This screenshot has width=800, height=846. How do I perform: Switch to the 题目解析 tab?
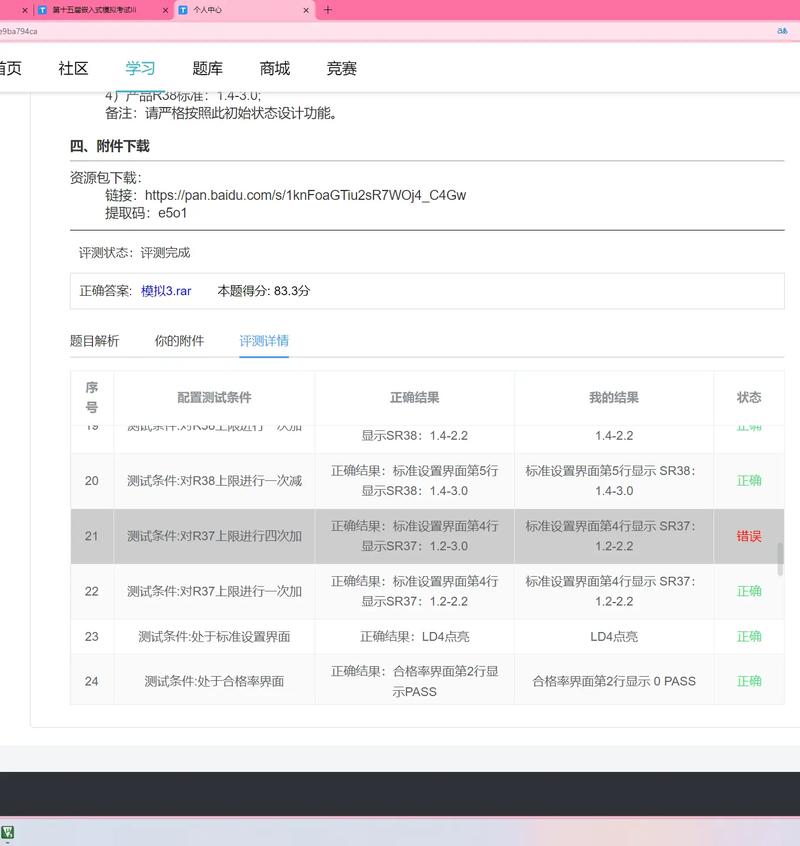click(94, 341)
